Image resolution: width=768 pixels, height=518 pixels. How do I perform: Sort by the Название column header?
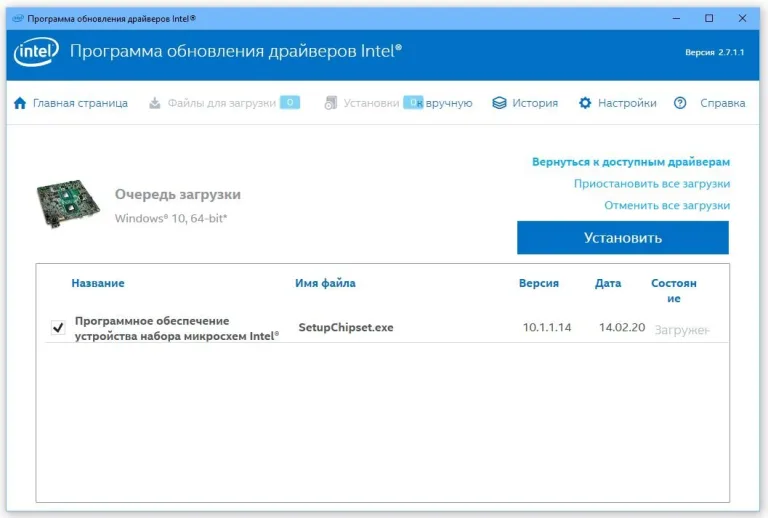[98, 283]
